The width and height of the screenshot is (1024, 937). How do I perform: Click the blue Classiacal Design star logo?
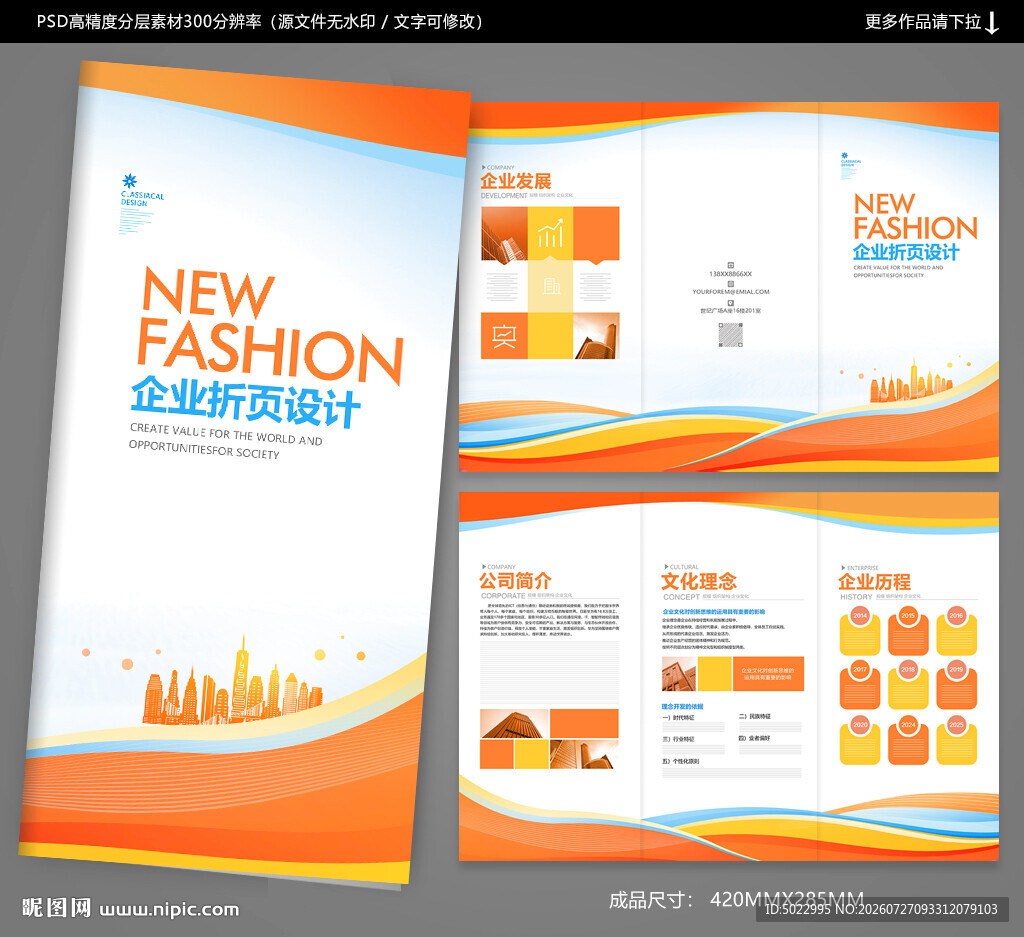point(130,181)
